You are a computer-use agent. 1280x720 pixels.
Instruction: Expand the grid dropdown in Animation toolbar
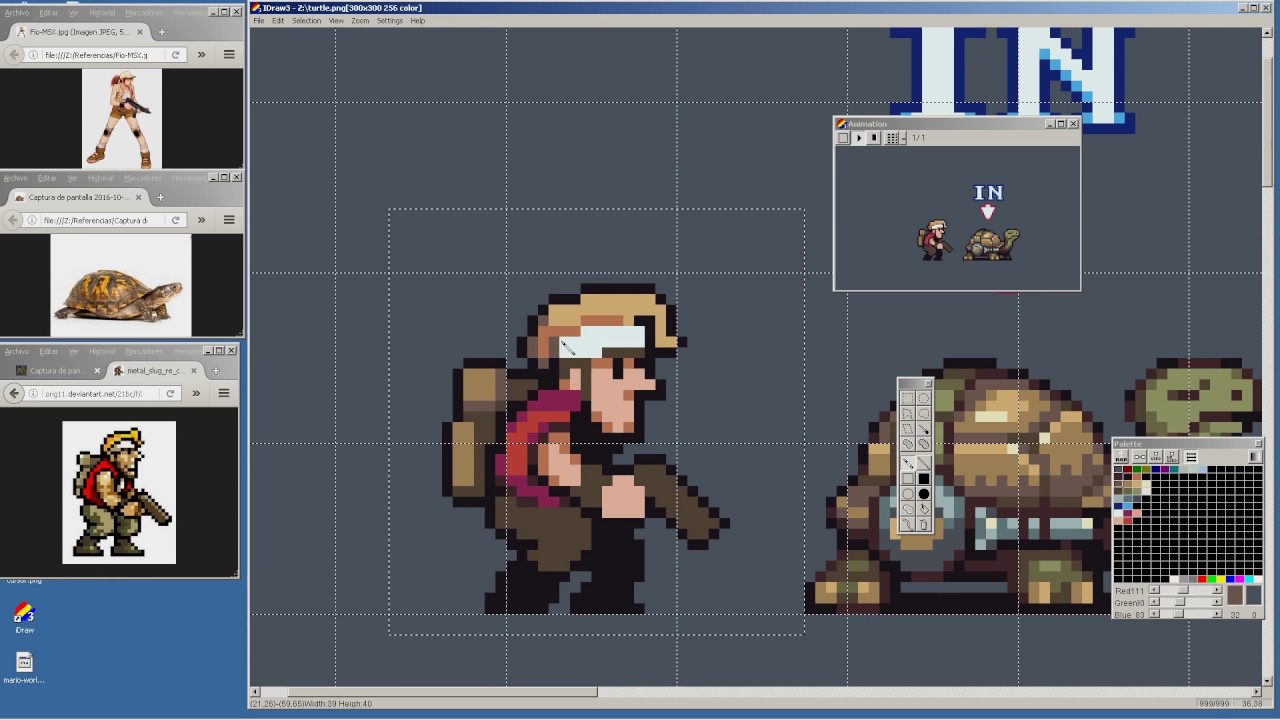tap(903, 138)
